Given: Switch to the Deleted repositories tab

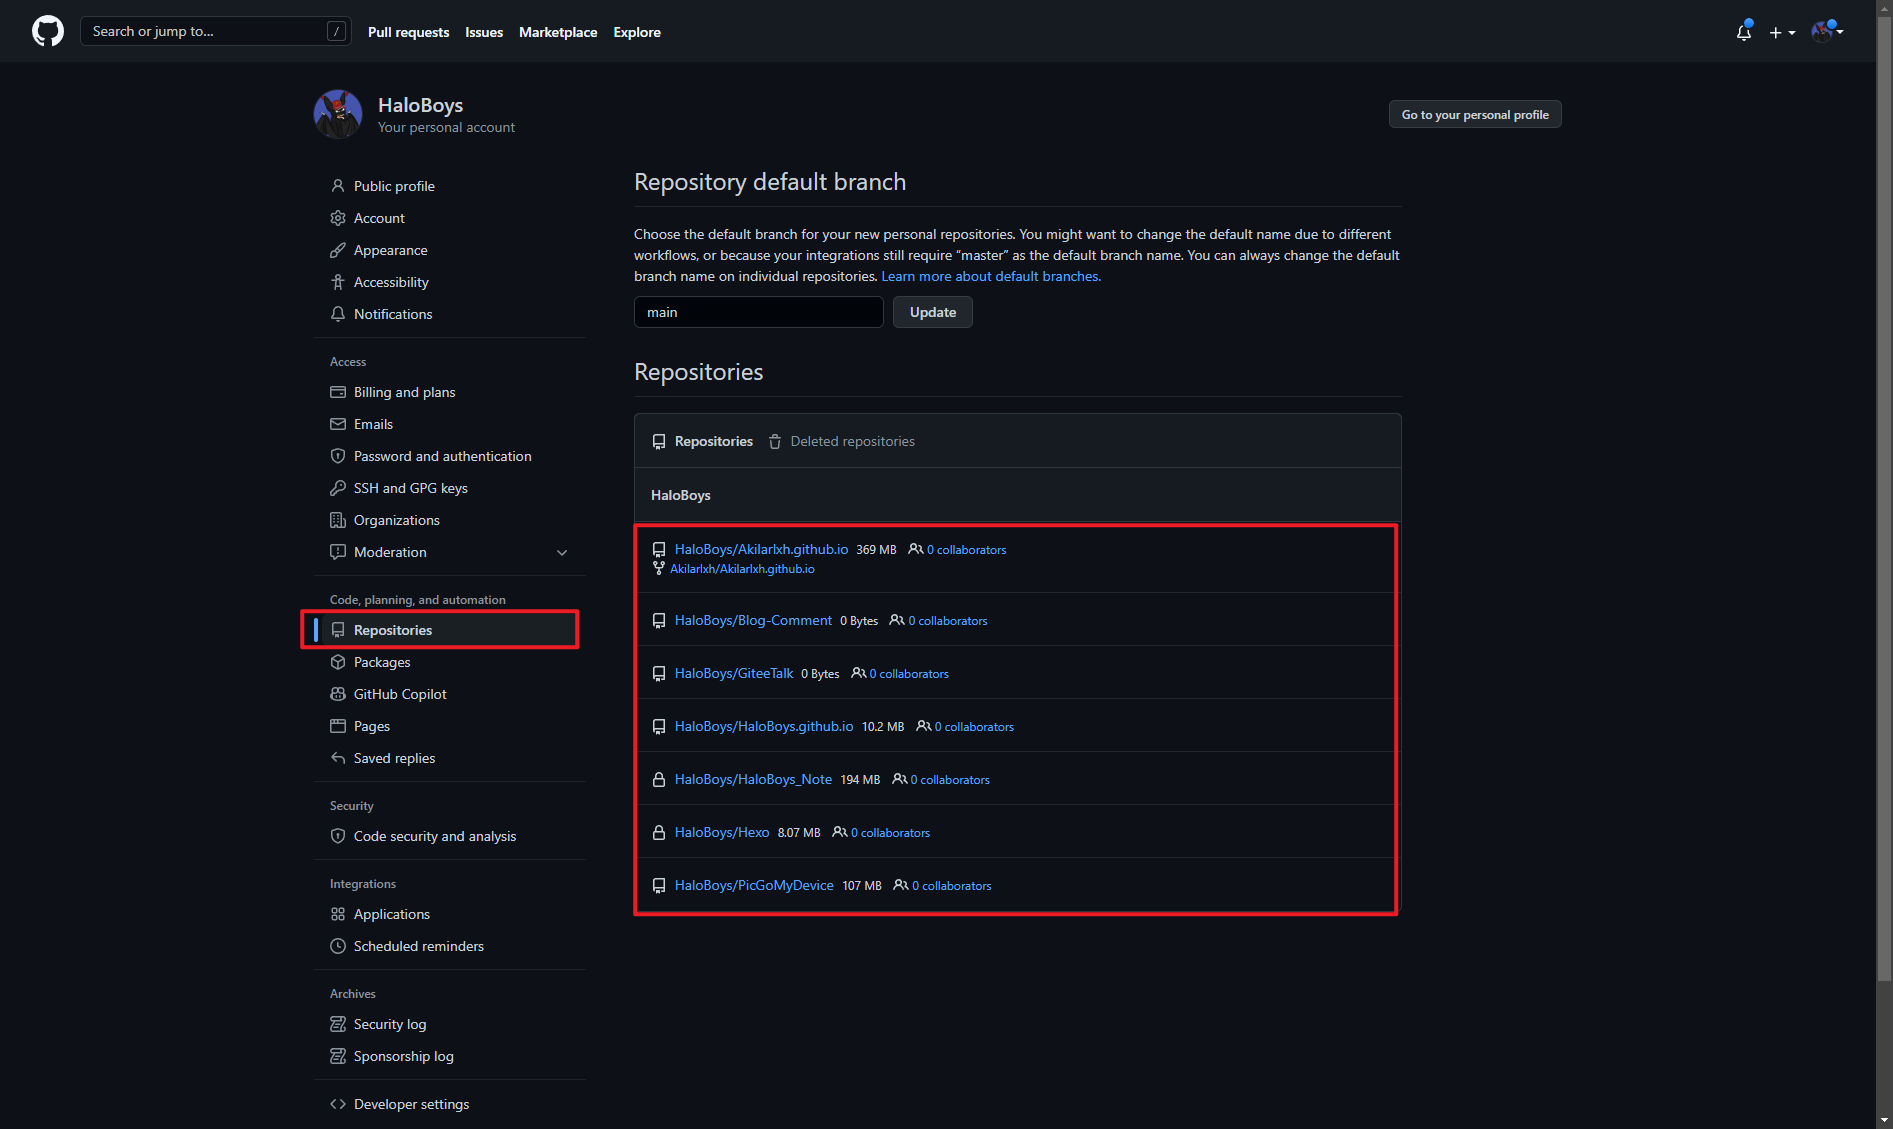Looking at the screenshot, I should 841,441.
